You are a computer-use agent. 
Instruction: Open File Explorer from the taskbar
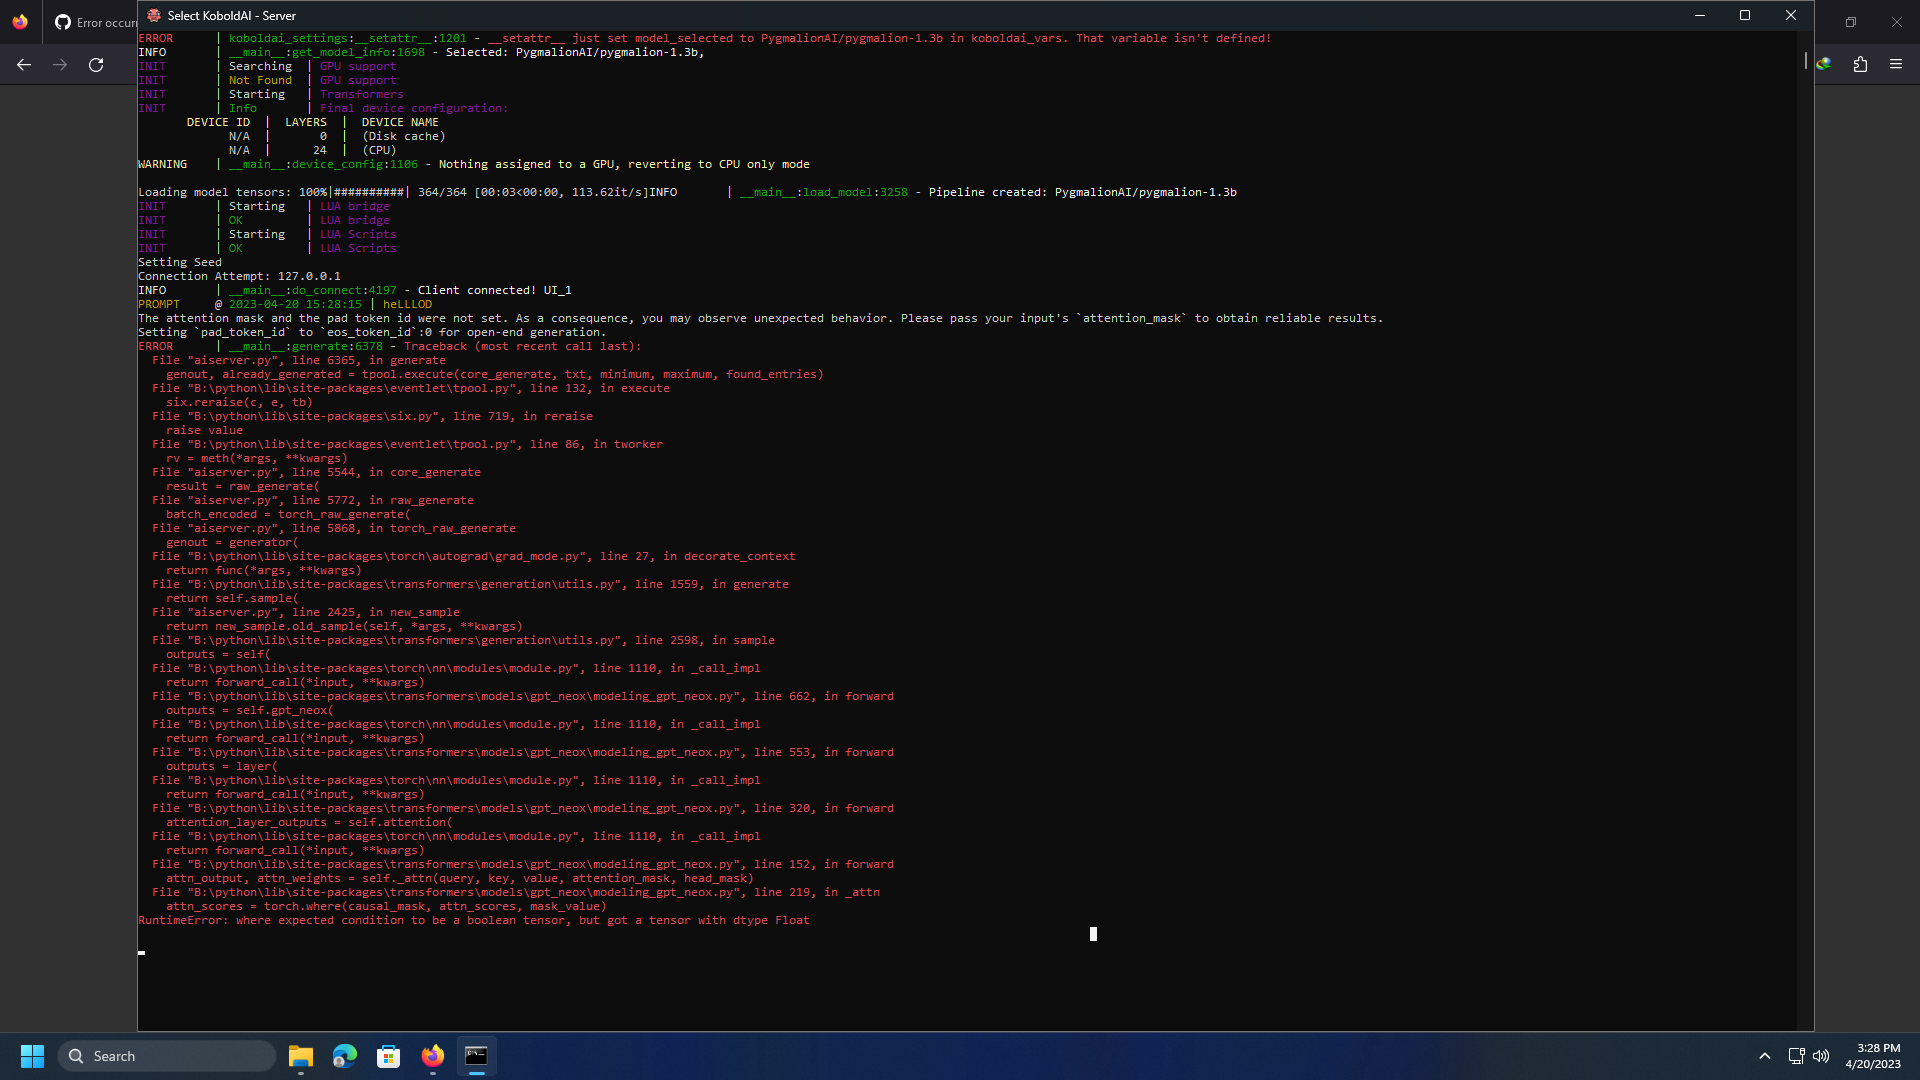pos(301,1056)
